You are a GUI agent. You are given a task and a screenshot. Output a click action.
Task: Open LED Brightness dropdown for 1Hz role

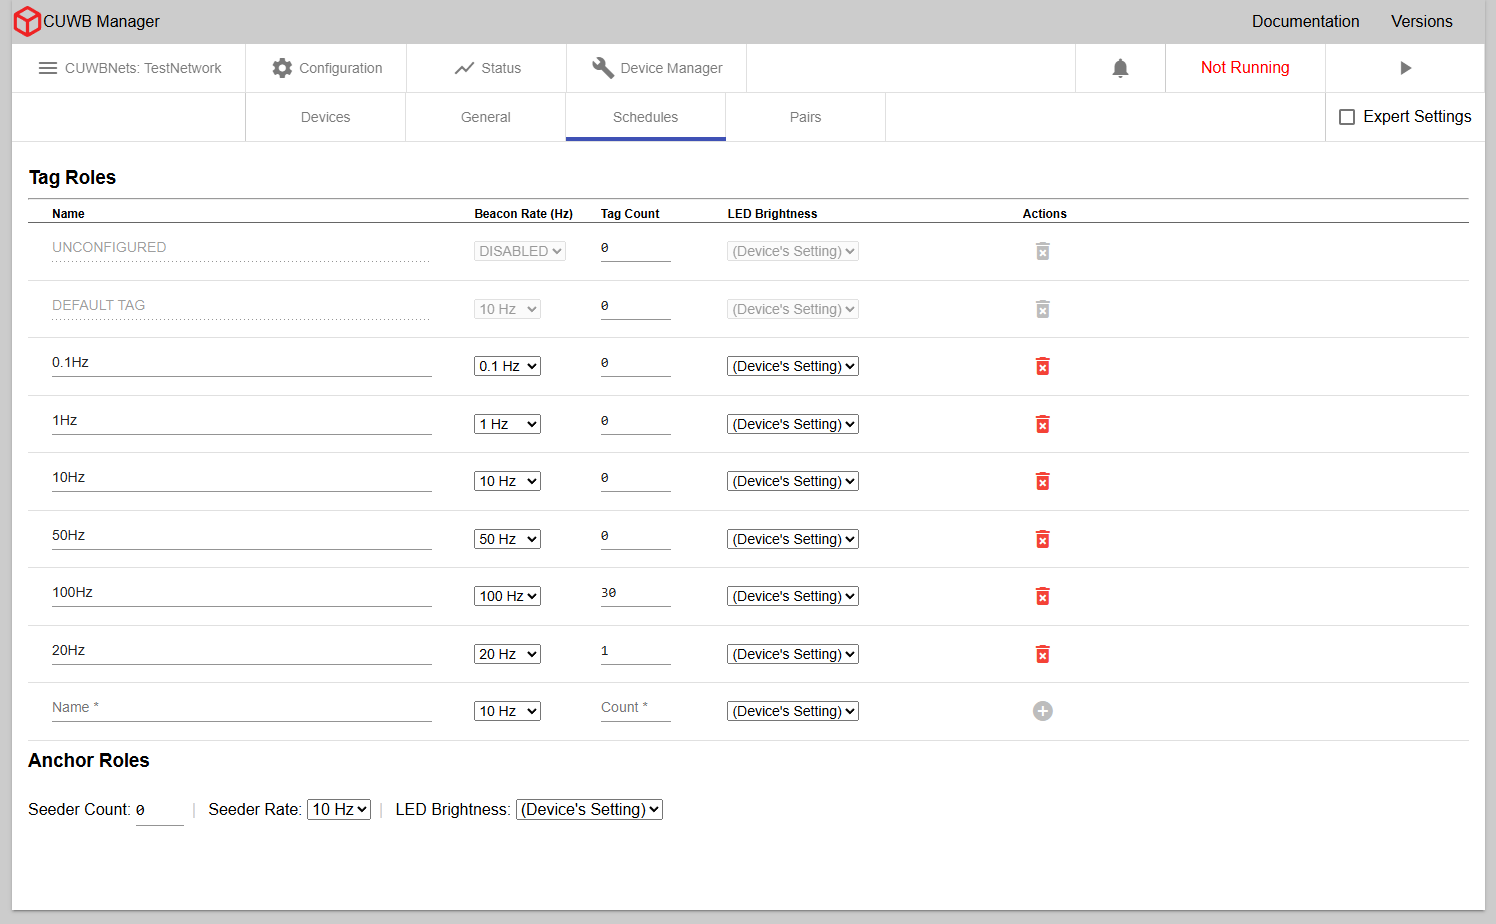pos(793,424)
